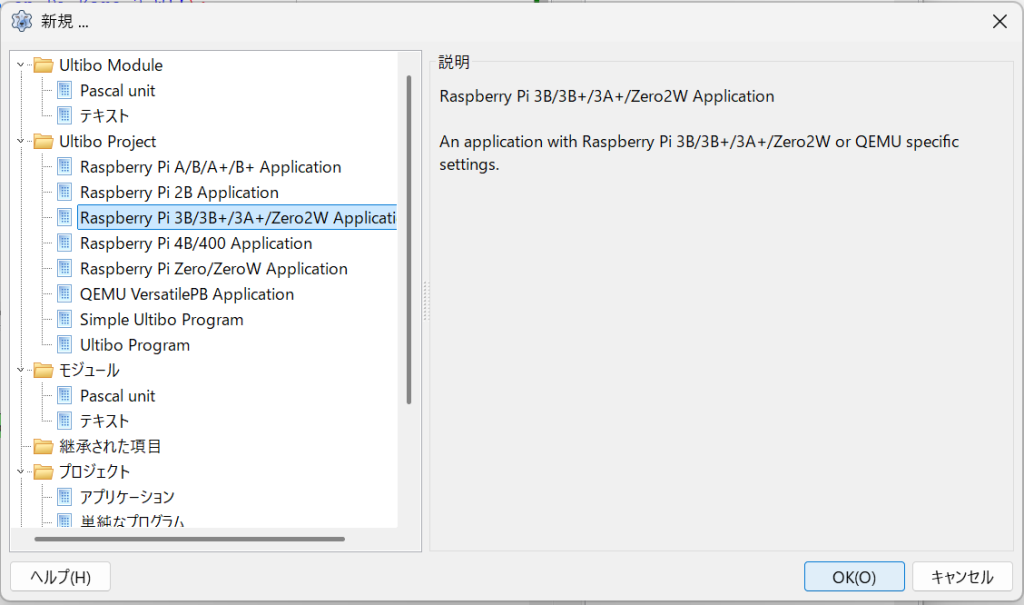Select Raspberry Pi 3B/3B+/3A+/Zero2W Application
Viewport: 1024px width, 605px height.
click(238, 218)
